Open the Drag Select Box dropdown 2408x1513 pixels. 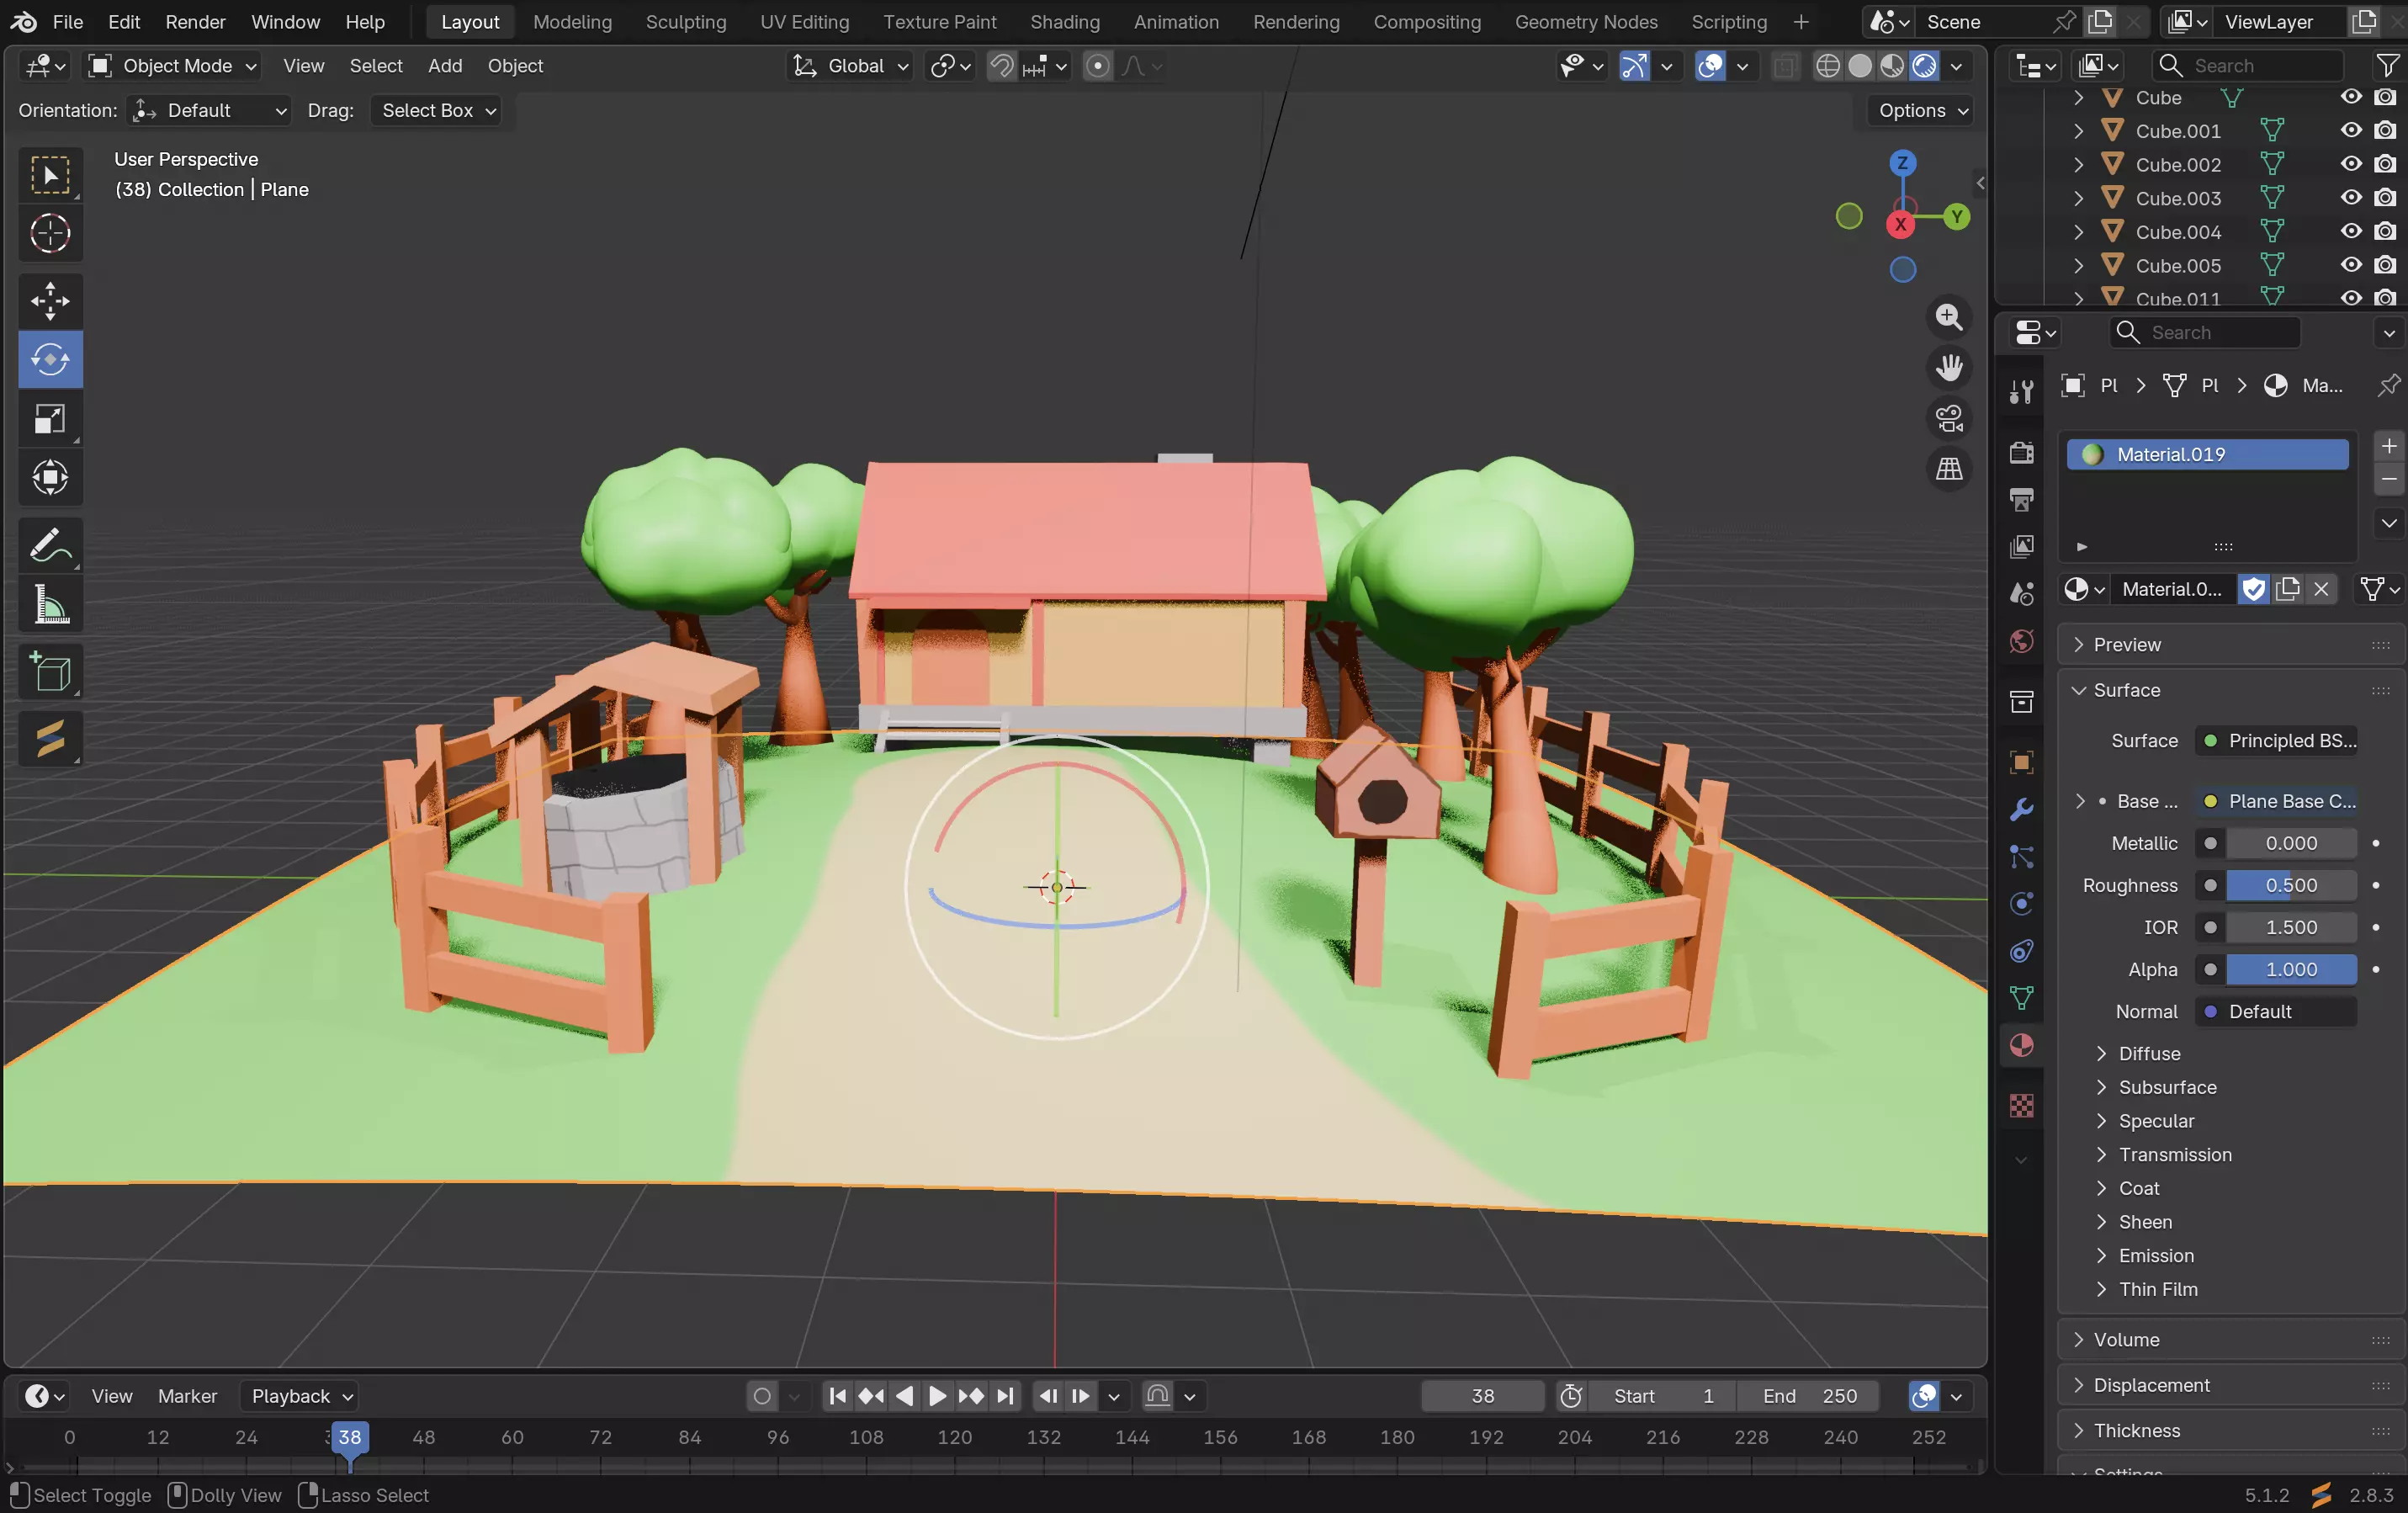point(437,111)
